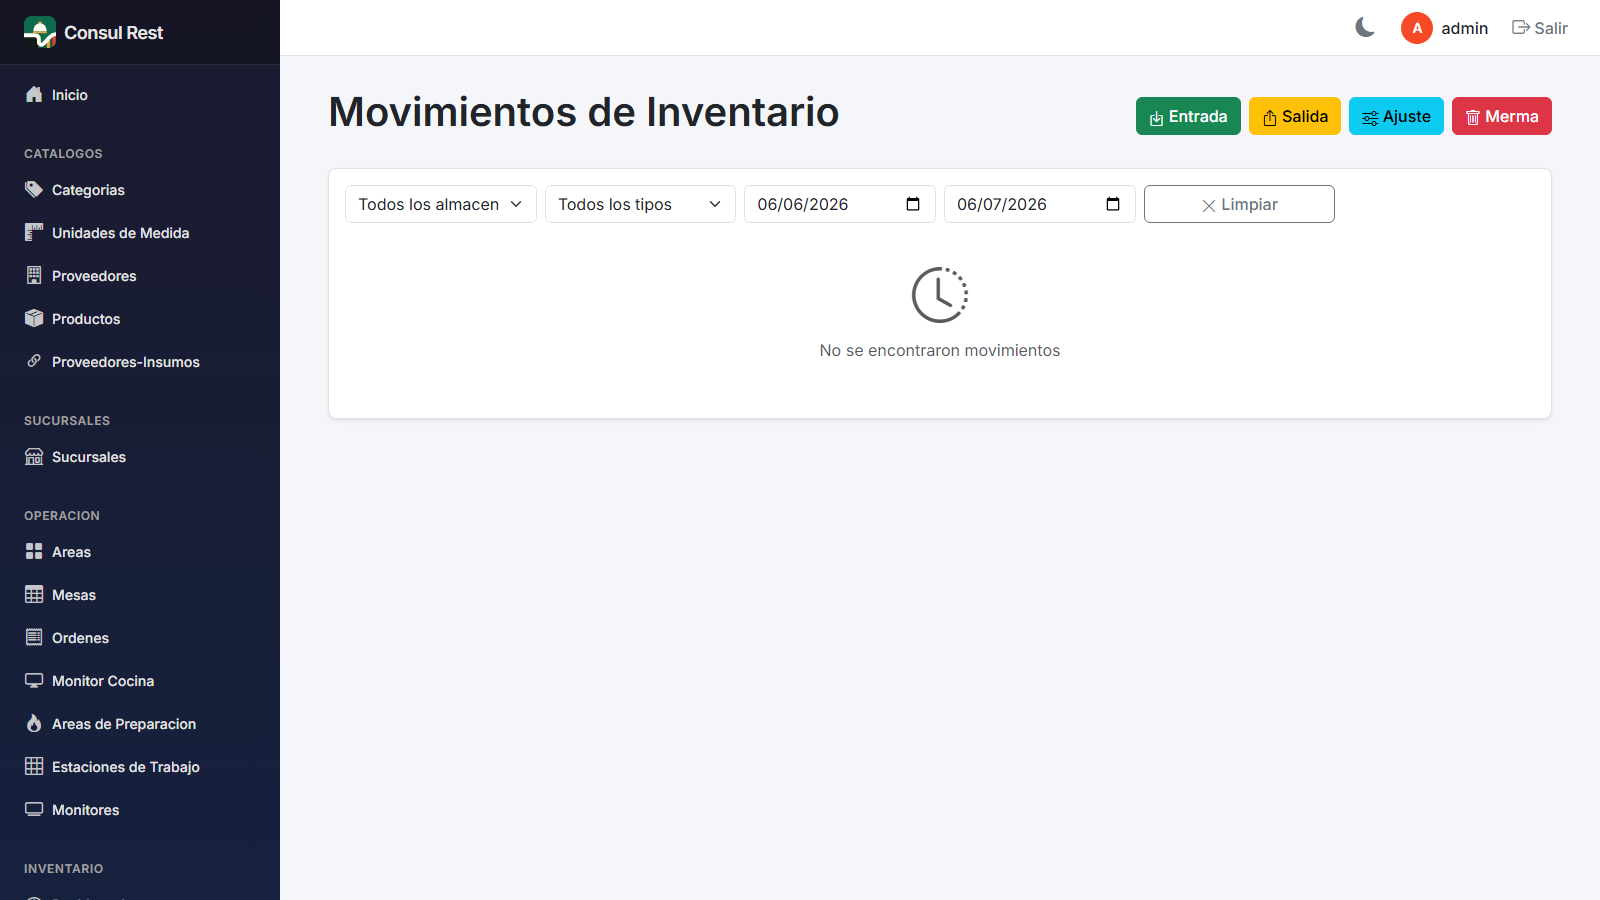
Task: Record a Merma movement
Action: coord(1502,116)
